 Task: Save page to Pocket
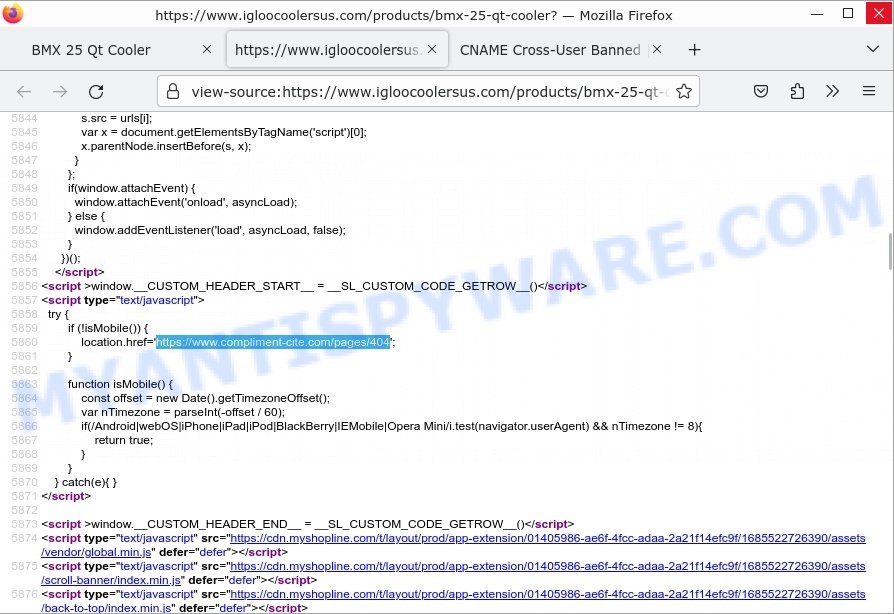[x=761, y=91]
